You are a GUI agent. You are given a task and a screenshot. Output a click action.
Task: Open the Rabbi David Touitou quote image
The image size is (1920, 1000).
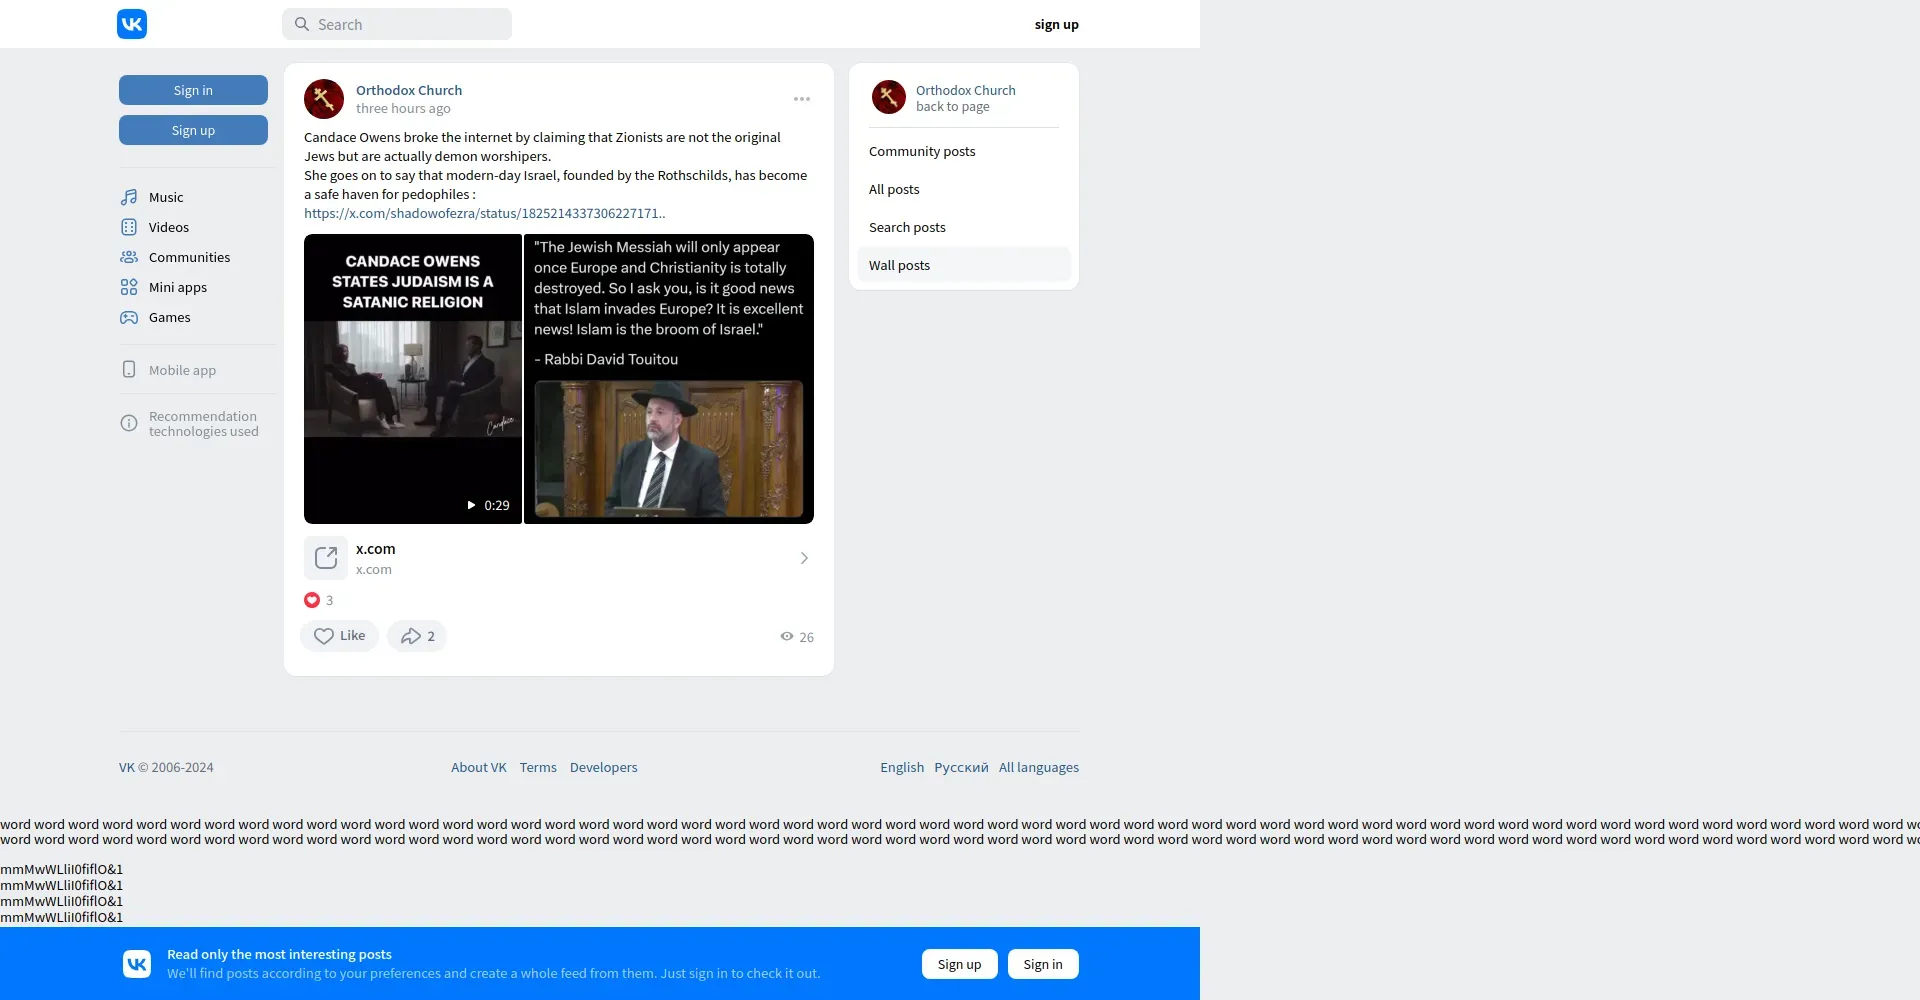click(x=669, y=379)
